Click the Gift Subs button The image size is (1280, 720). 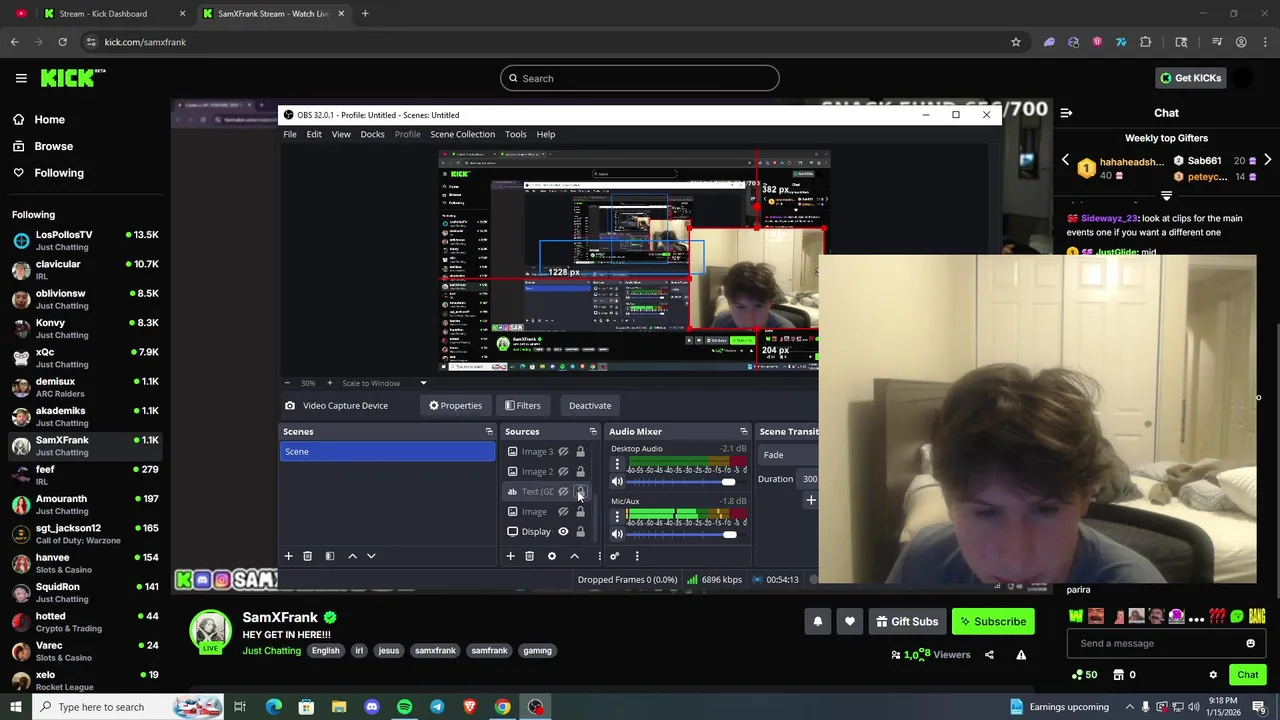pos(907,622)
